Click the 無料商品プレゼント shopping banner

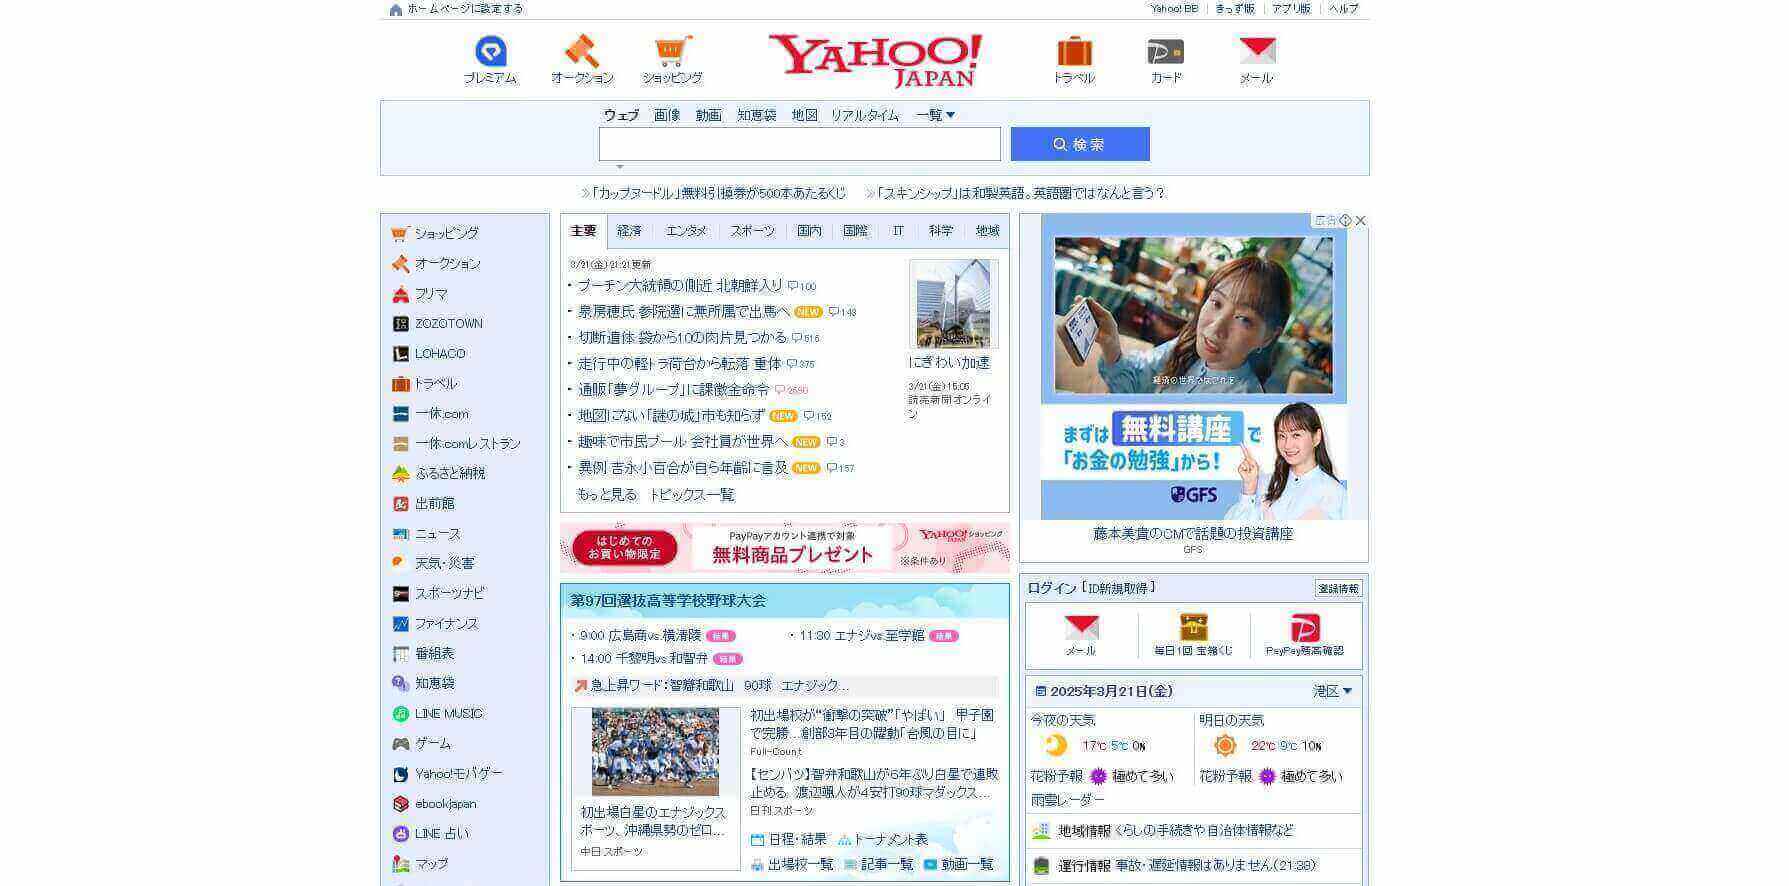785,547
